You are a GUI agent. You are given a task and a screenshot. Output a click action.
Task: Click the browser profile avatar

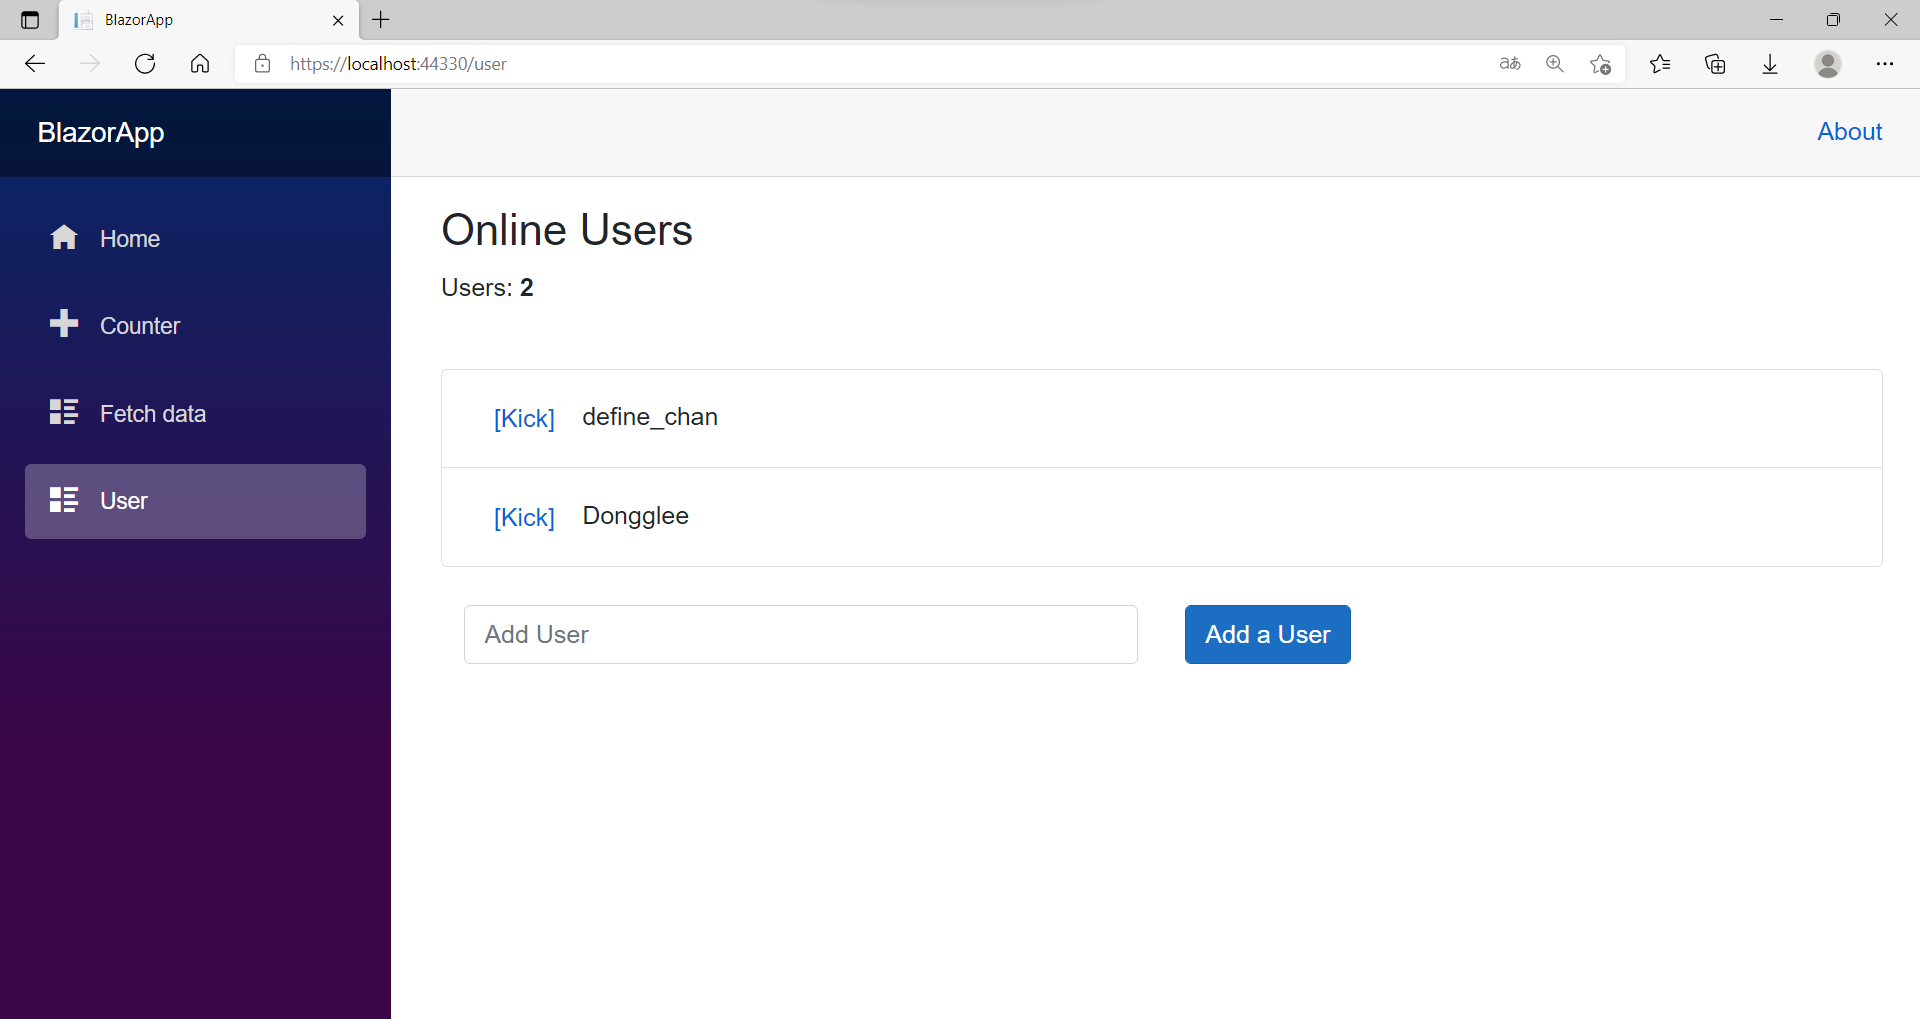click(x=1828, y=63)
